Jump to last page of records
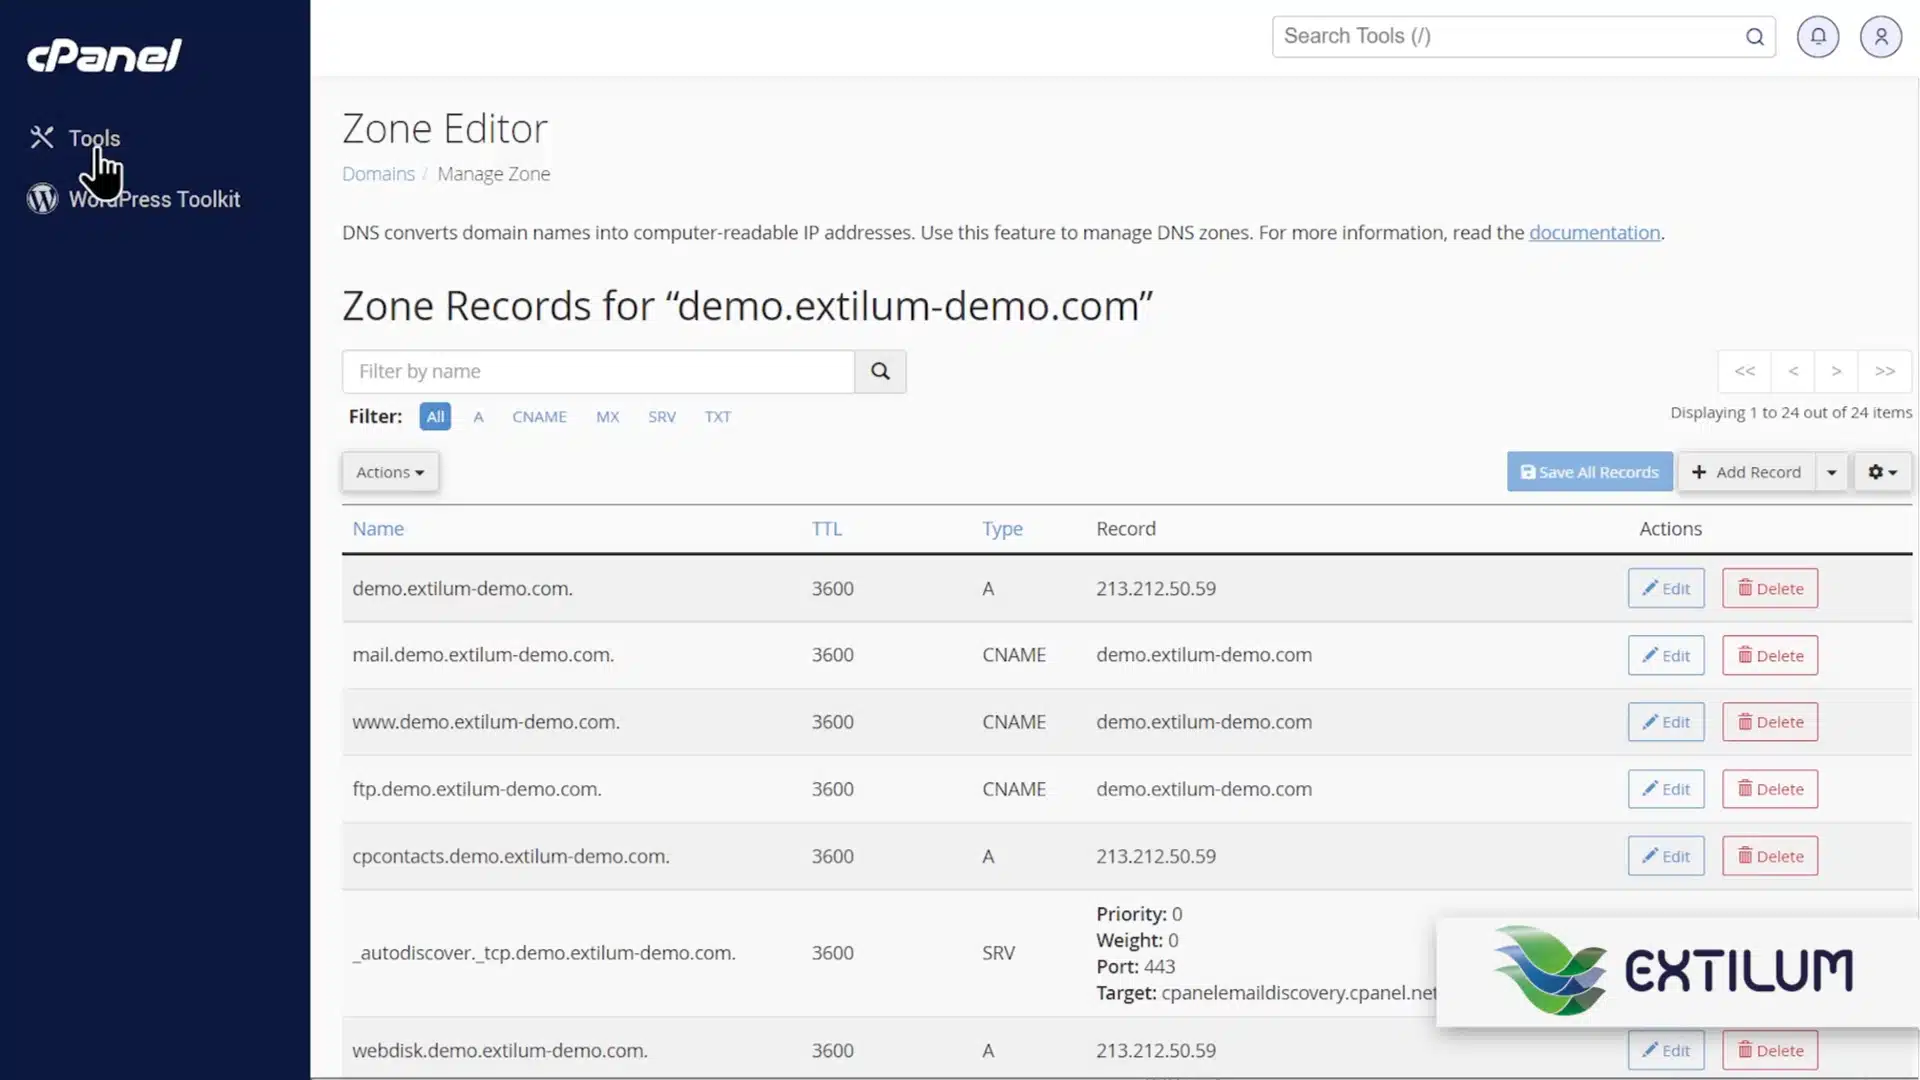The height and width of the screenshot is (1080, 1920). click(1885, 371)
